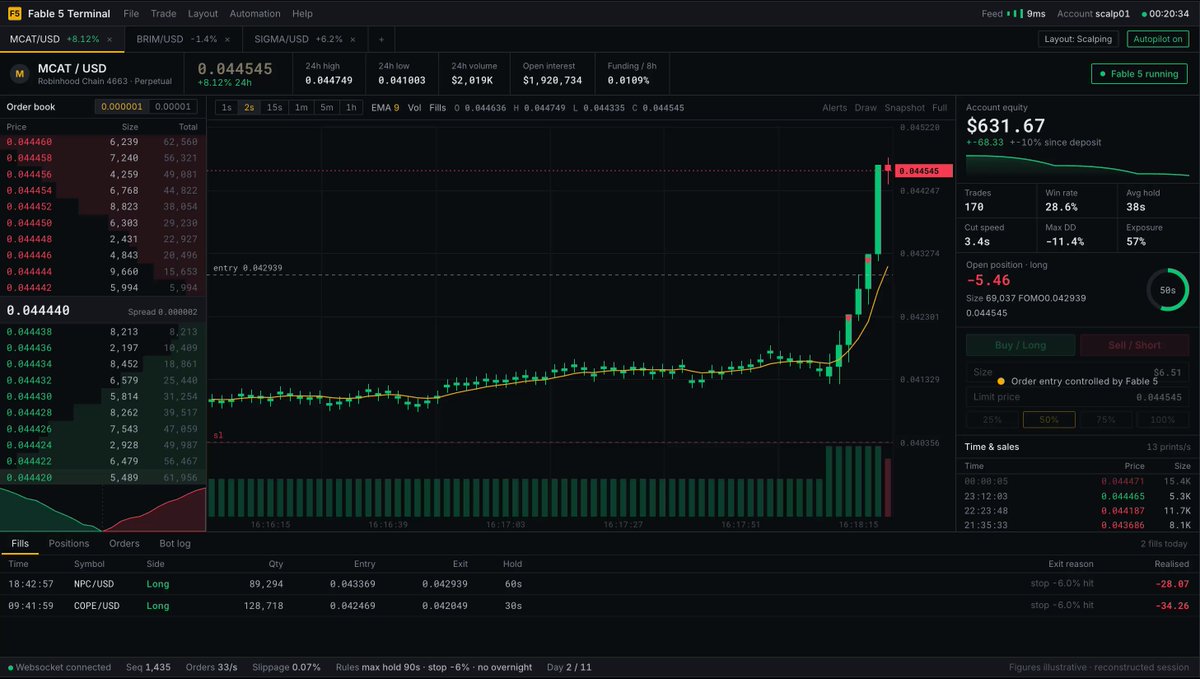Viewport: 1200px width, 679px height.
Task: Close the MCAT/USD tab
Action: click(x=109, y=39)
